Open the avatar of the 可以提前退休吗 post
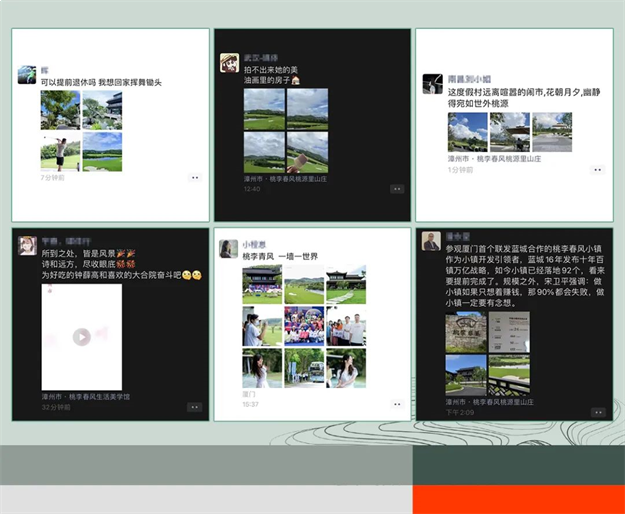625x514 pixels. tap(27, 75)
